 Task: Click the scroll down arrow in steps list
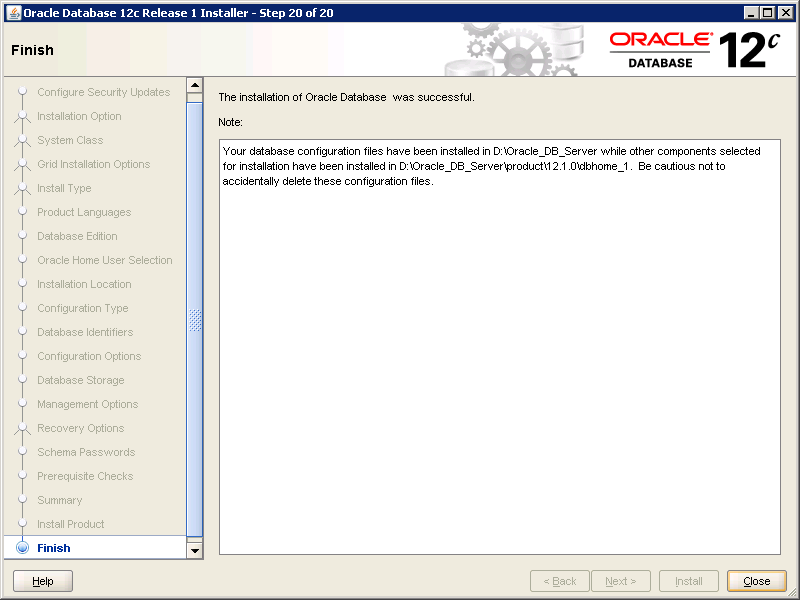195,551
